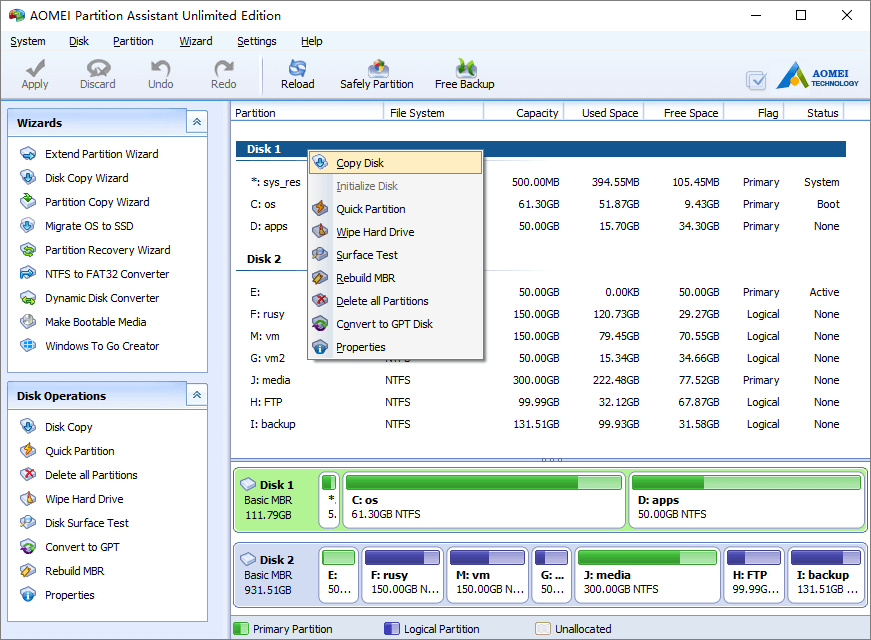
Task: Open the Disk menu
Action: [79, 41]
